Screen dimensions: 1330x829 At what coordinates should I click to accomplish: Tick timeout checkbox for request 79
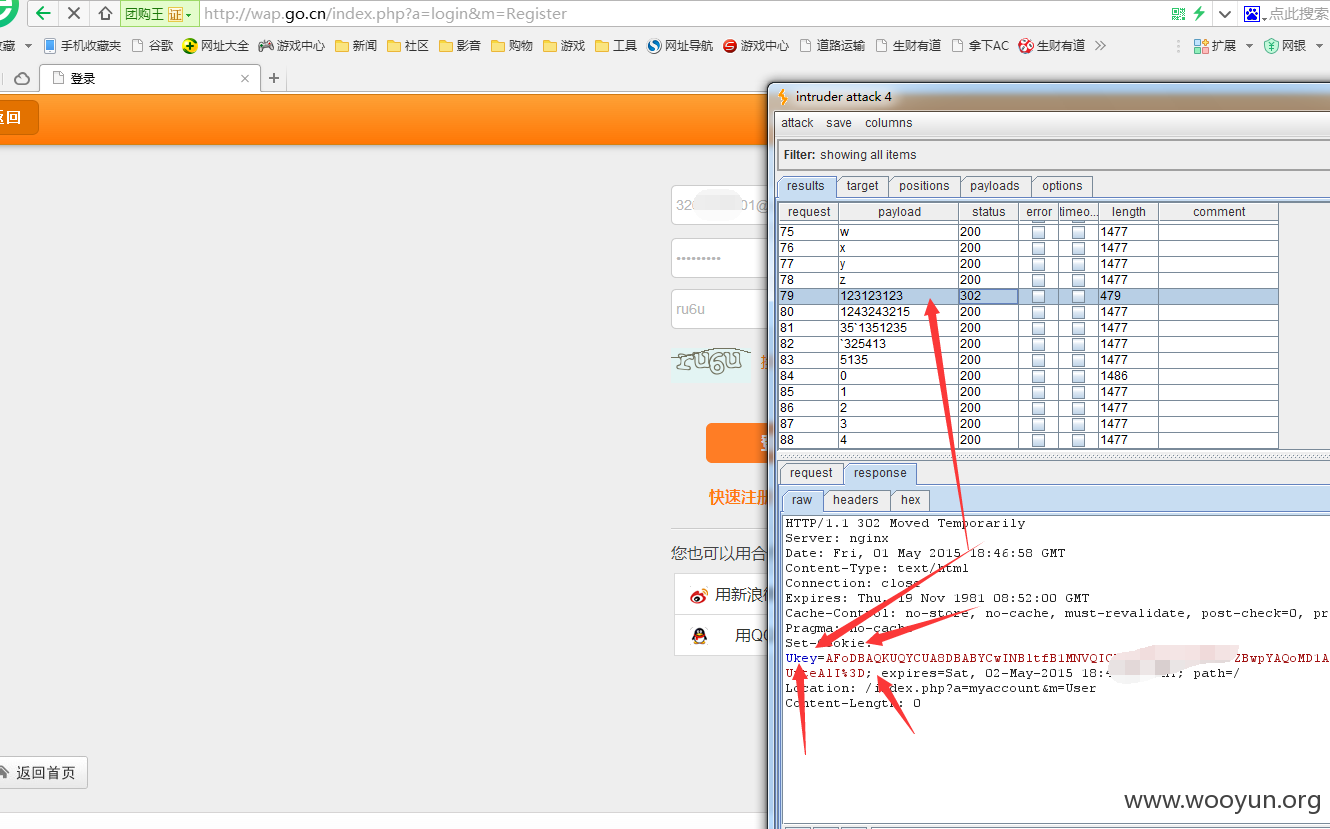(1078, 296)
